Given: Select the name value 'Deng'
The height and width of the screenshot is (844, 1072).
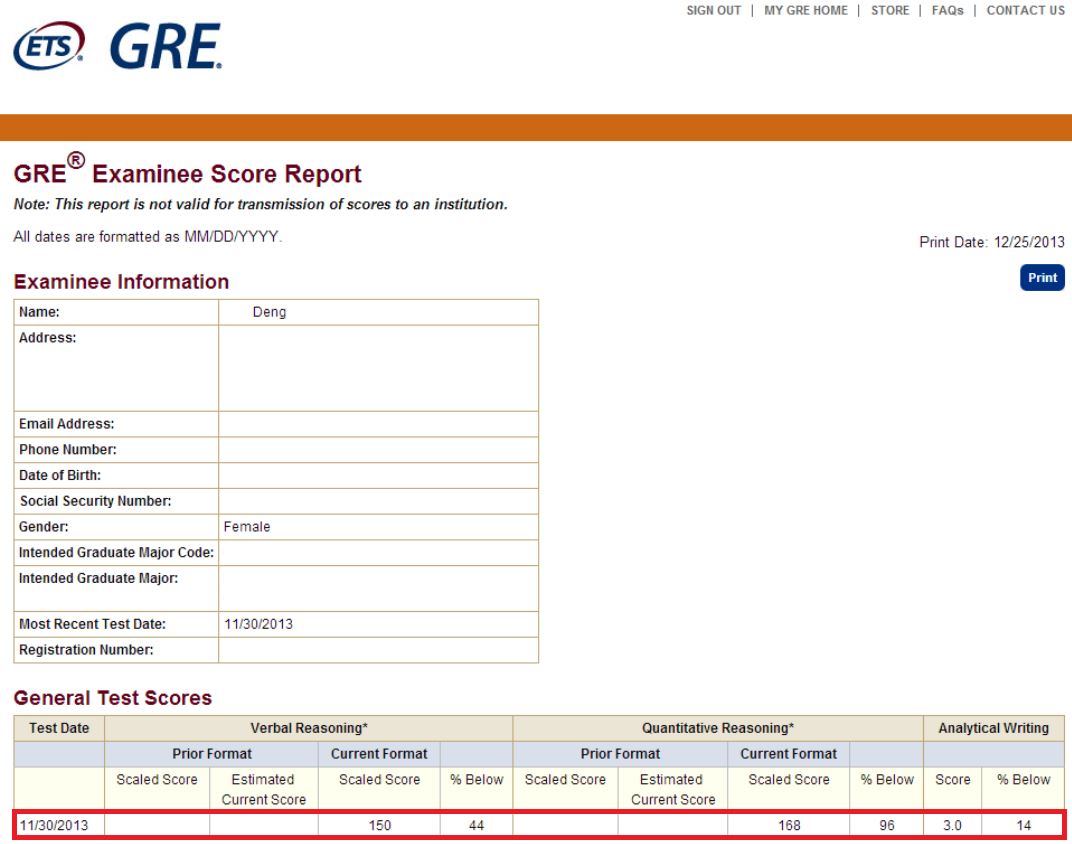Looking at the screenshot, I should pyautogui.click(x=269, y=312).
